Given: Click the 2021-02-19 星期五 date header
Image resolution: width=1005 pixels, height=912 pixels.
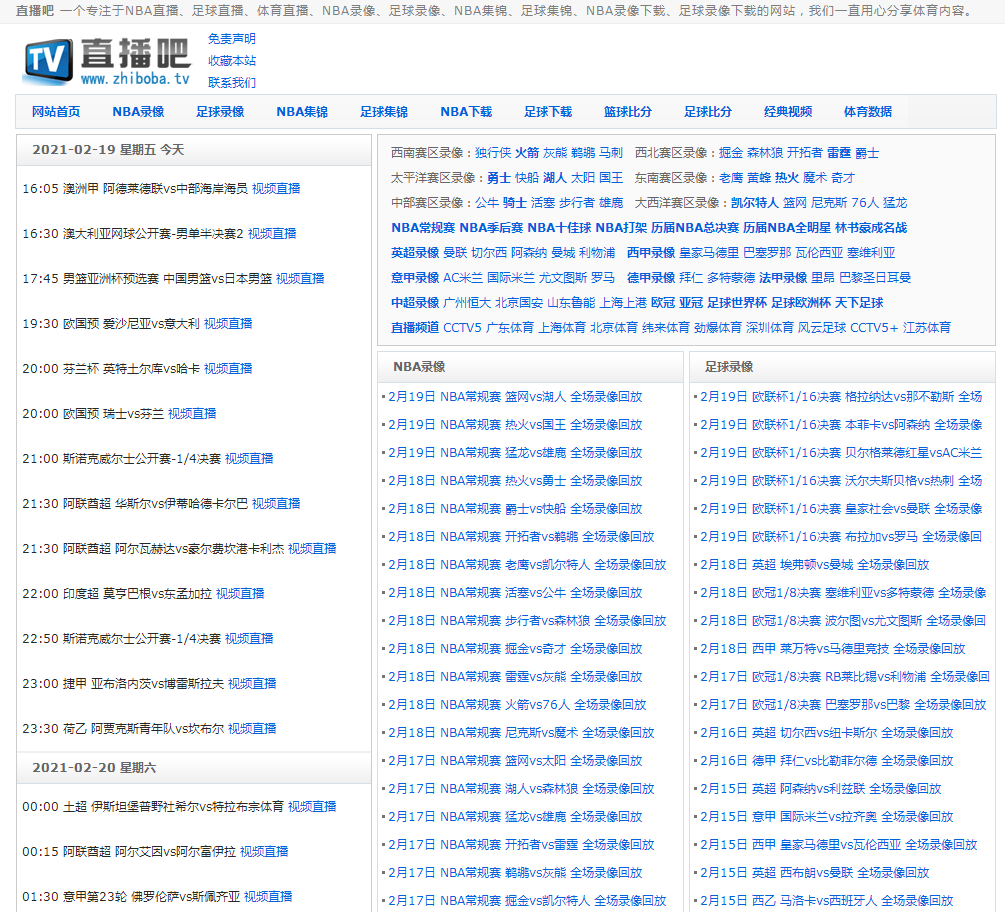Looking at the screenshot, I should point(108,149).
